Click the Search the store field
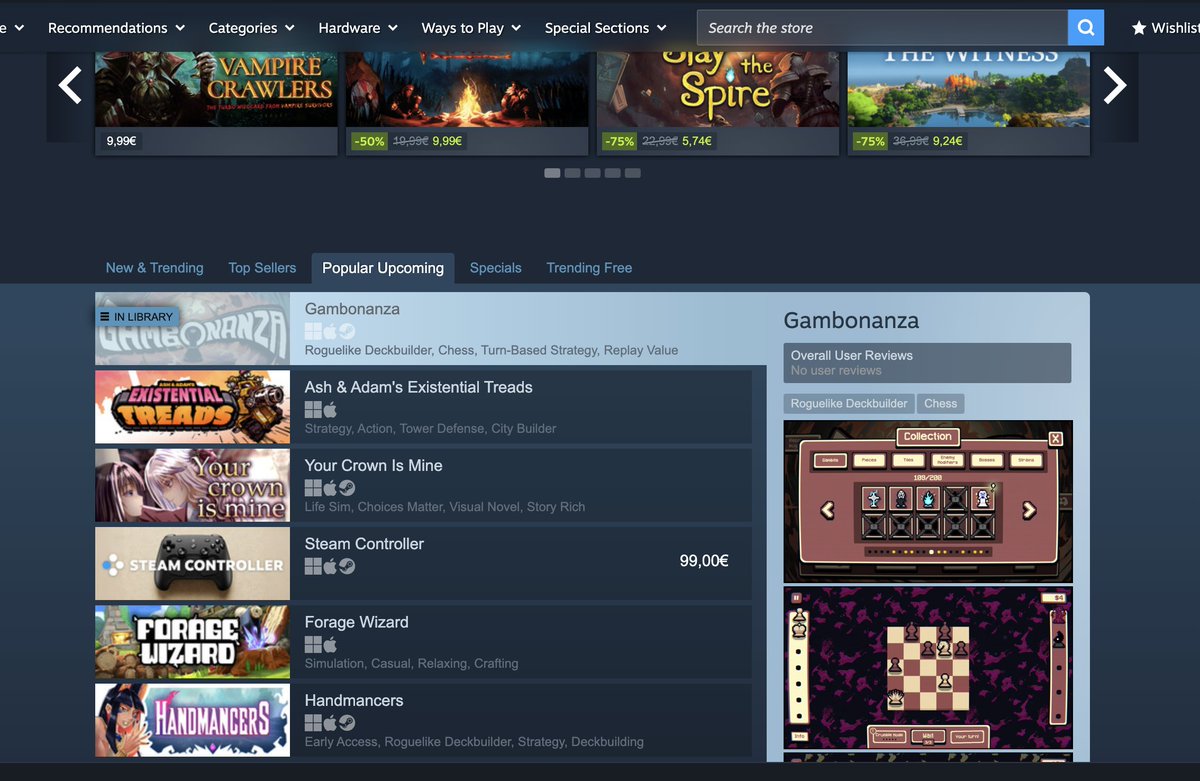 coord(882,28)
